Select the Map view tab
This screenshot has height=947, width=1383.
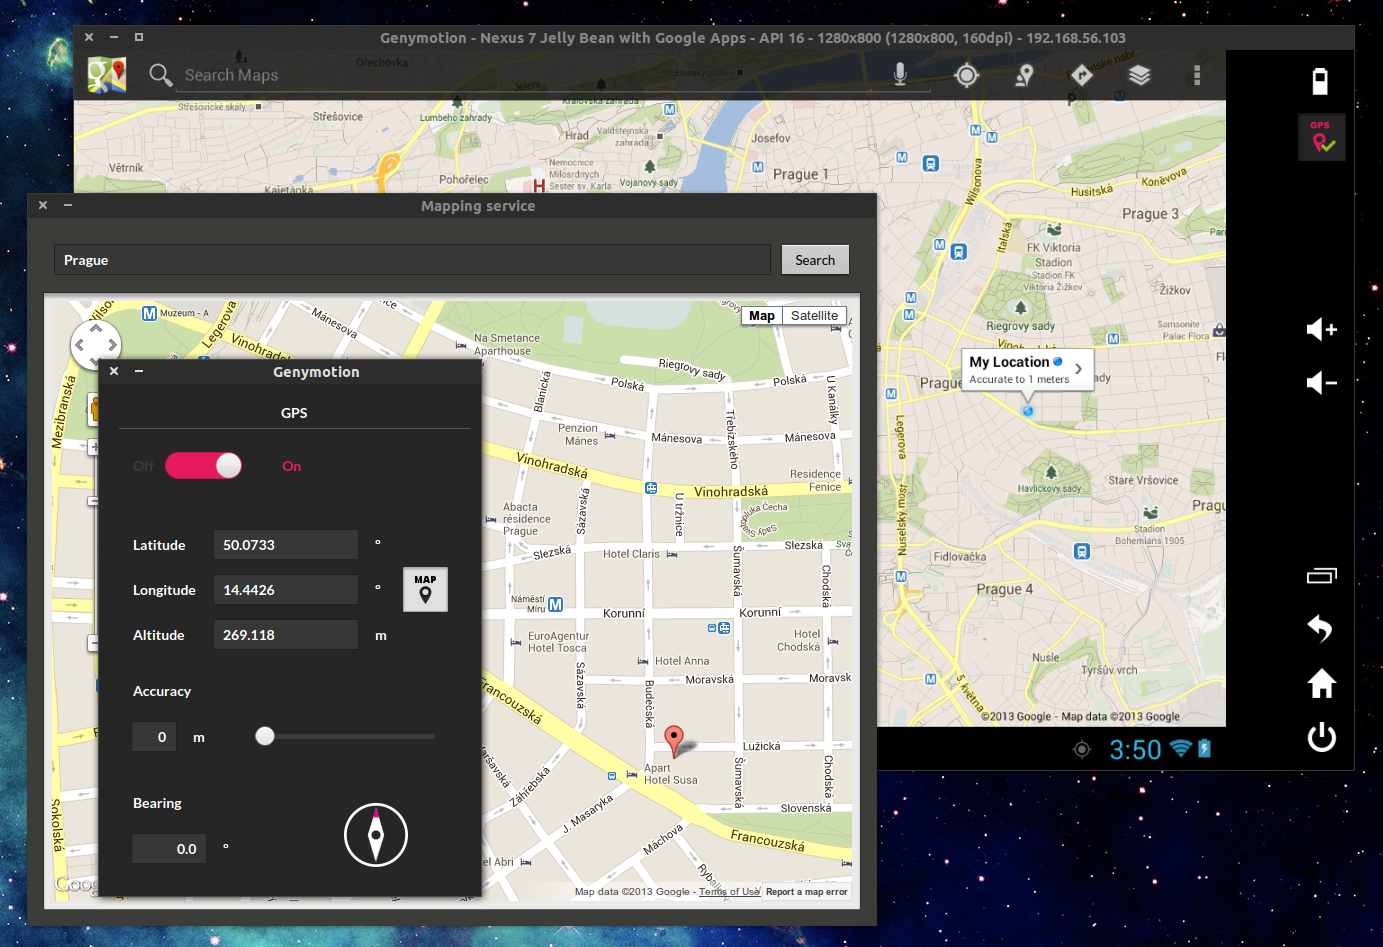(762, 316)
